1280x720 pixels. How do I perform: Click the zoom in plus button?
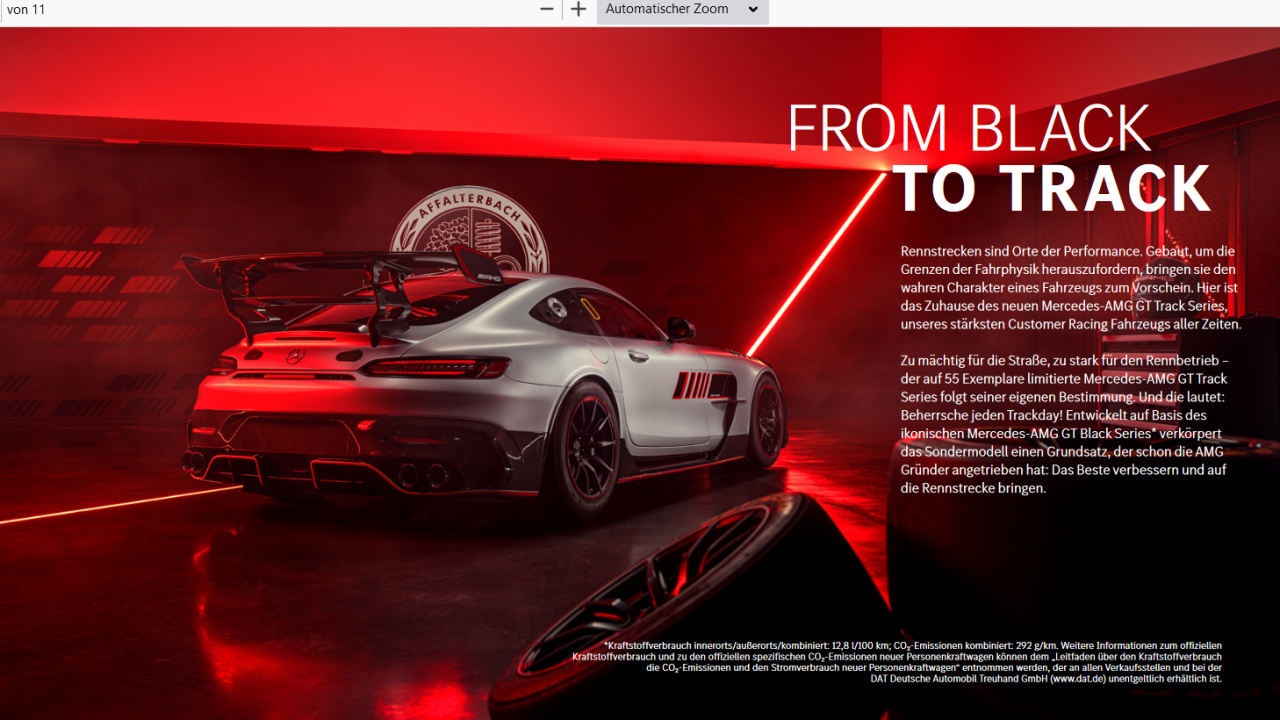[x=578, y=10]
